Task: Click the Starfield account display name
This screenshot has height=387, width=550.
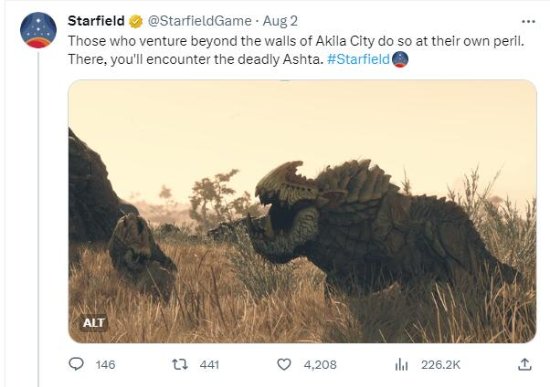Action: [96, 21]
